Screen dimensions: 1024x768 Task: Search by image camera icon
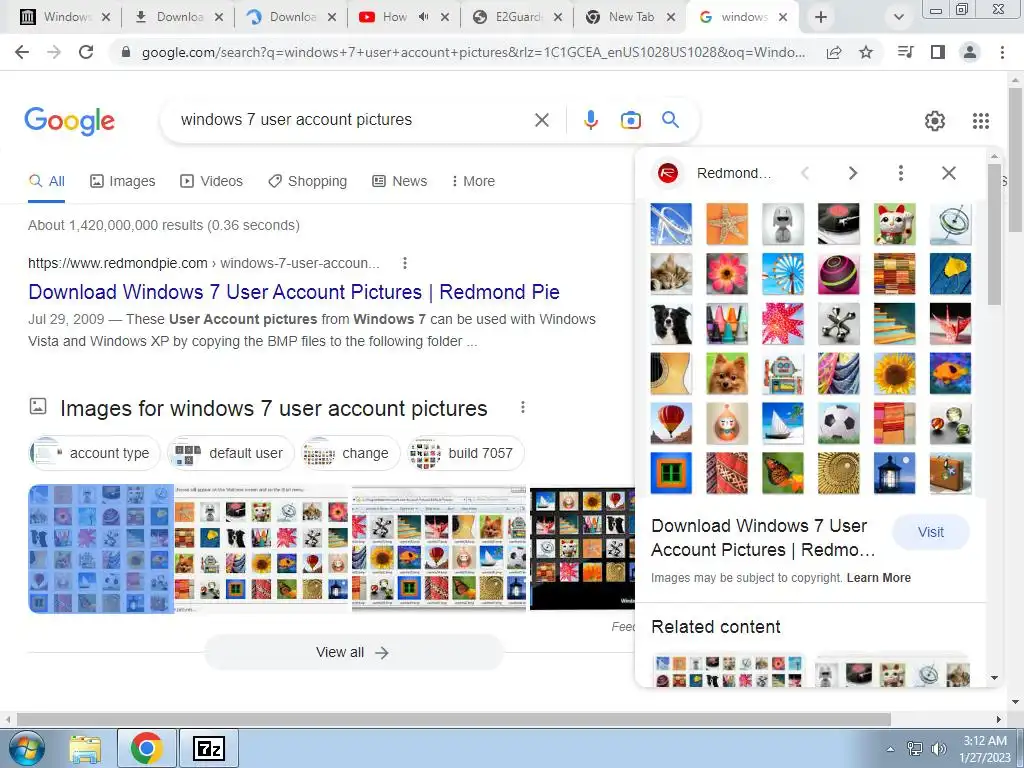pos(630,120)
